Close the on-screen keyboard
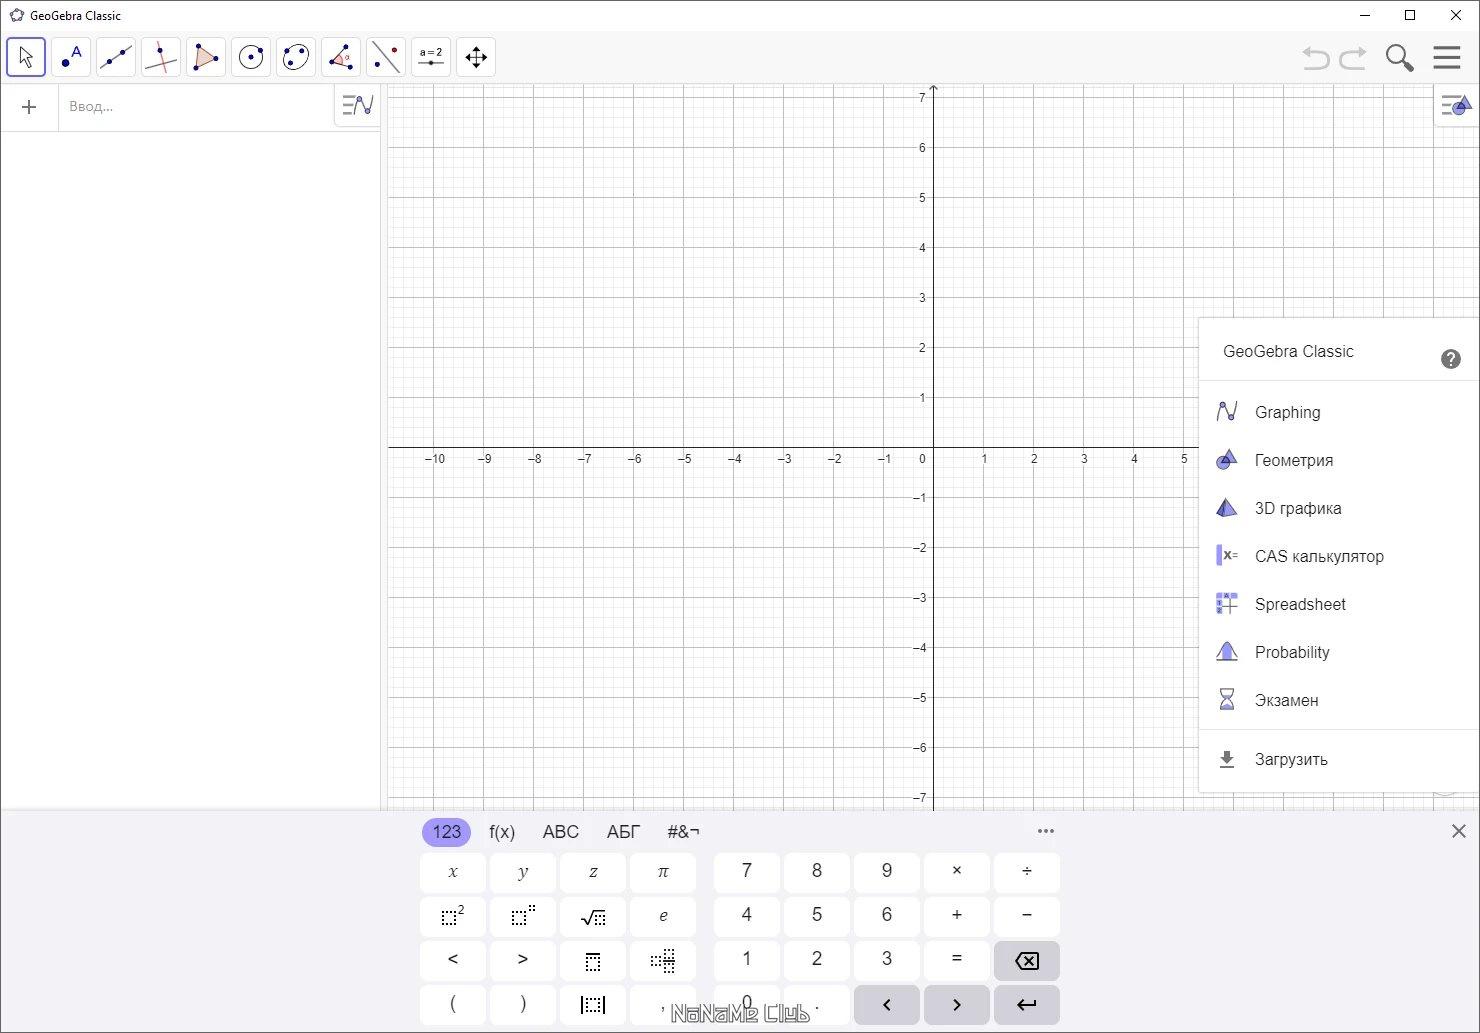The image size is (1480, 1033). (x=1459, y=831)
